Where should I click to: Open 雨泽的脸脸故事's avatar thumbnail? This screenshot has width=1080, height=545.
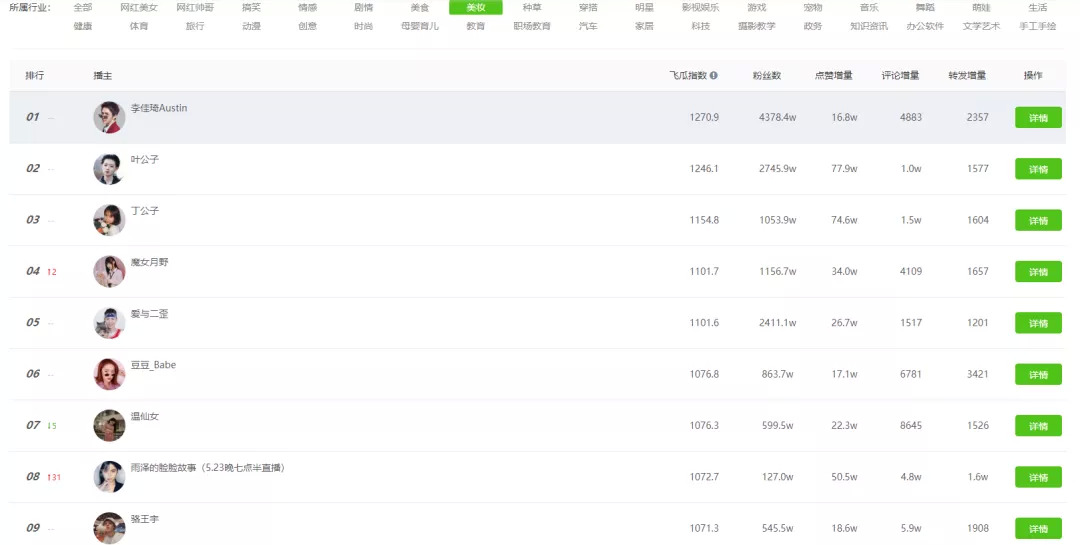[x=109, y=477]
